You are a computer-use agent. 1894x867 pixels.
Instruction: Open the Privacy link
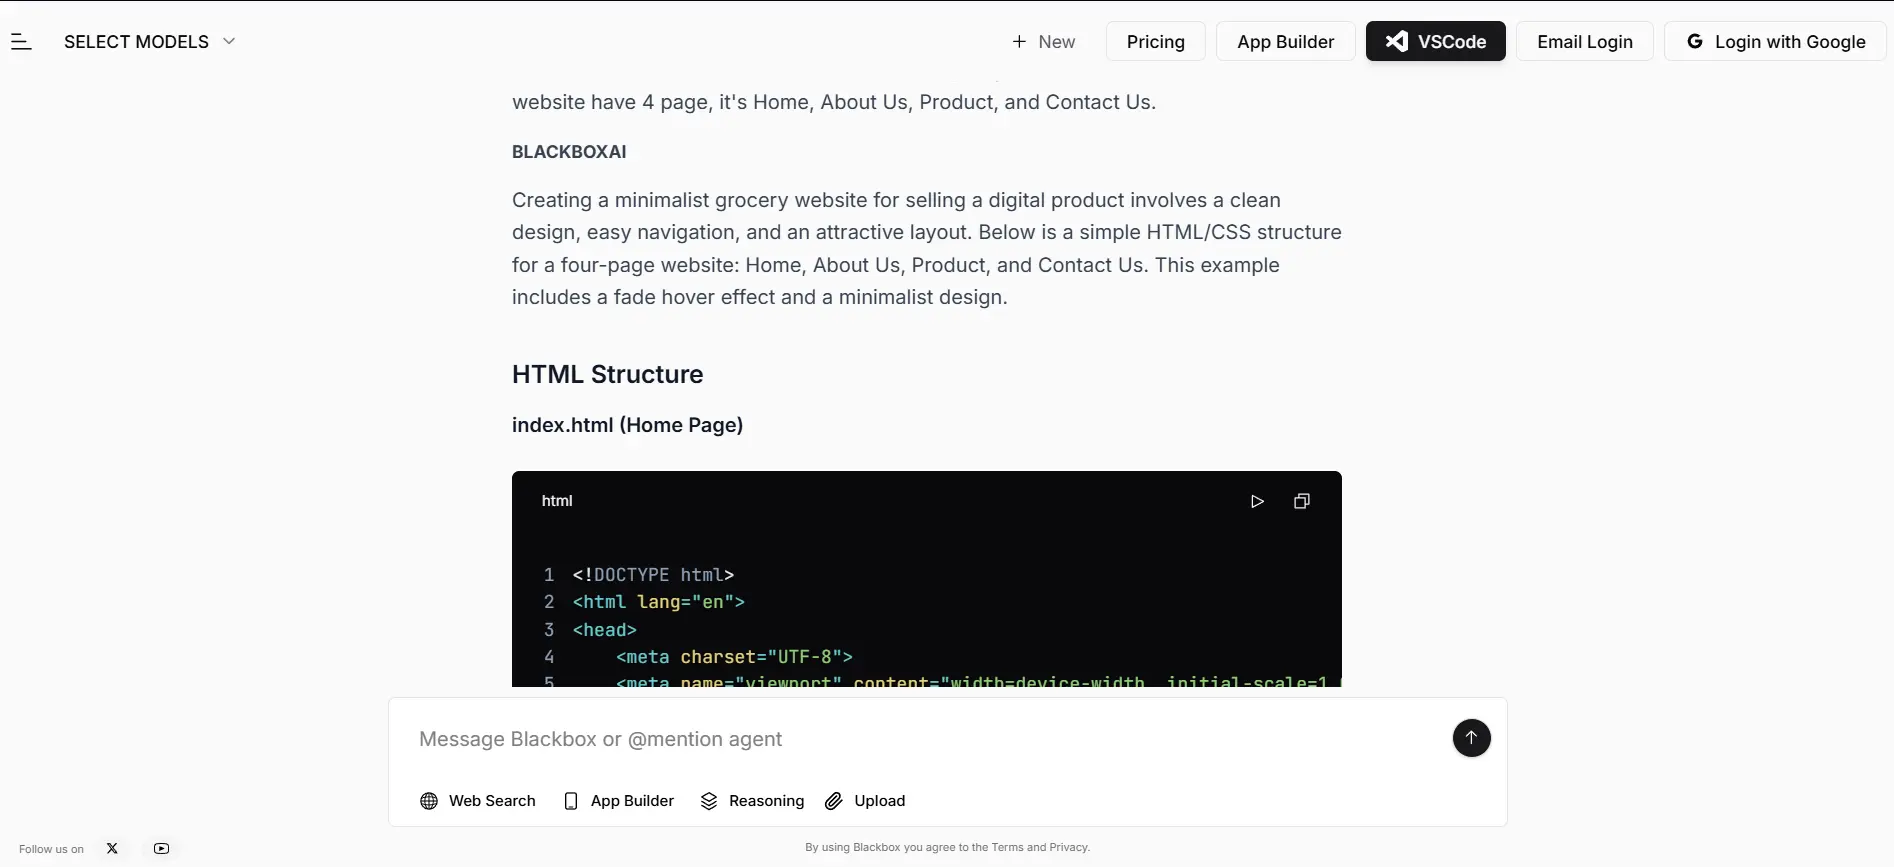pos(1068,847)
